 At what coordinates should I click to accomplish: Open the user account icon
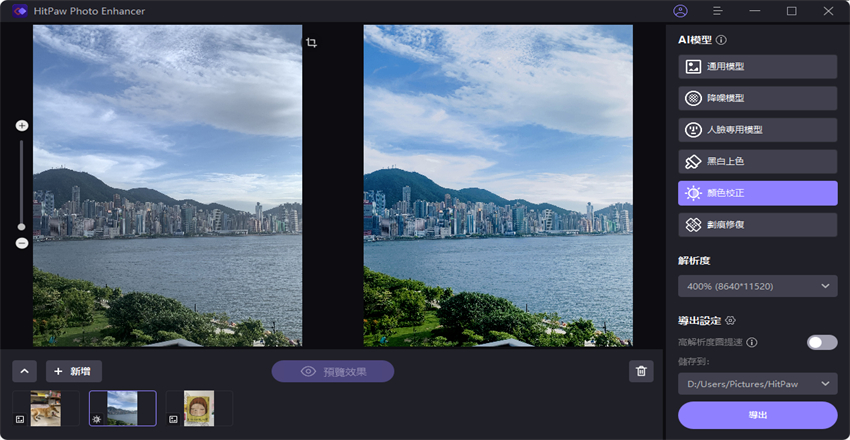click(681, 11)
